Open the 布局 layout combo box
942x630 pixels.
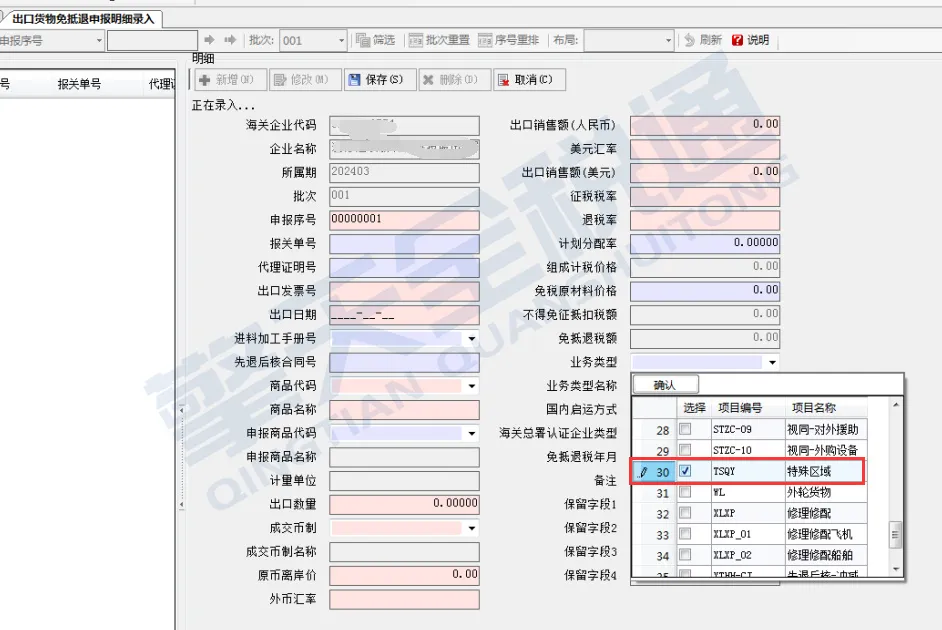tap(669, 40)
